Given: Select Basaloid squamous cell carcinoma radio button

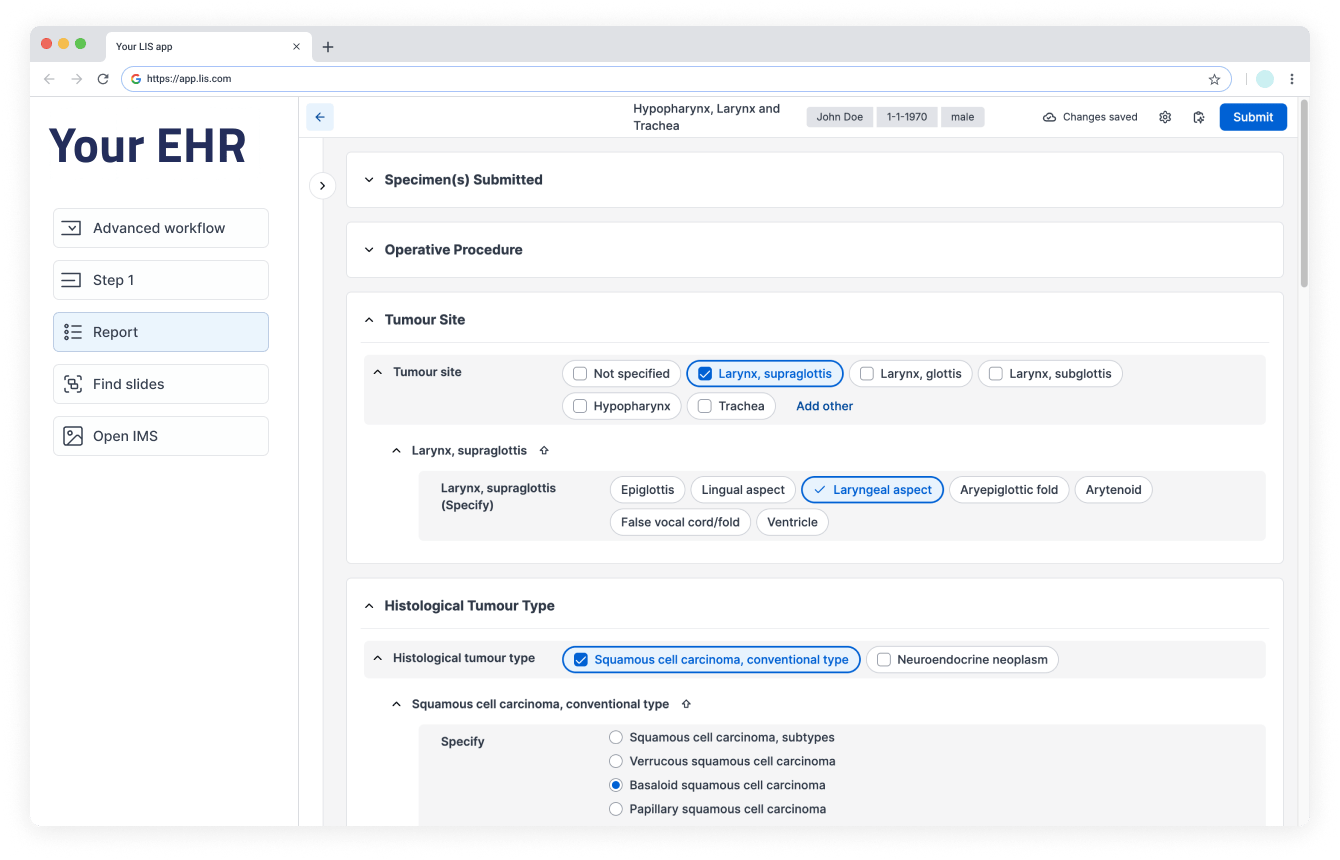Looking at the screenshot, I should [x=615, y=785].
